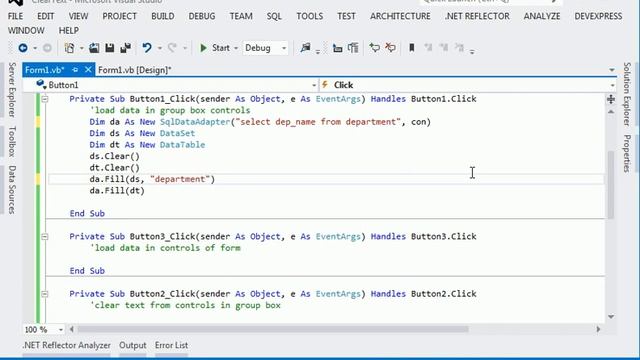Screen dimensions: 640x360
Task: Click the Save All icon
Action: pos(126,48)
